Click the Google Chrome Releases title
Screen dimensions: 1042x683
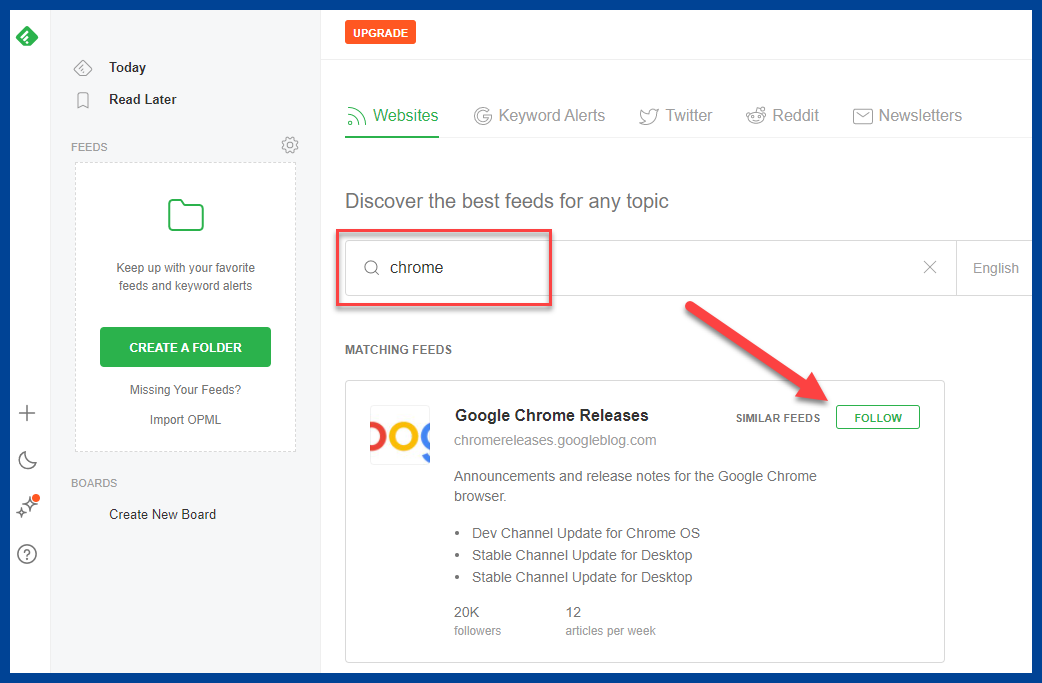tap(552, 415)
